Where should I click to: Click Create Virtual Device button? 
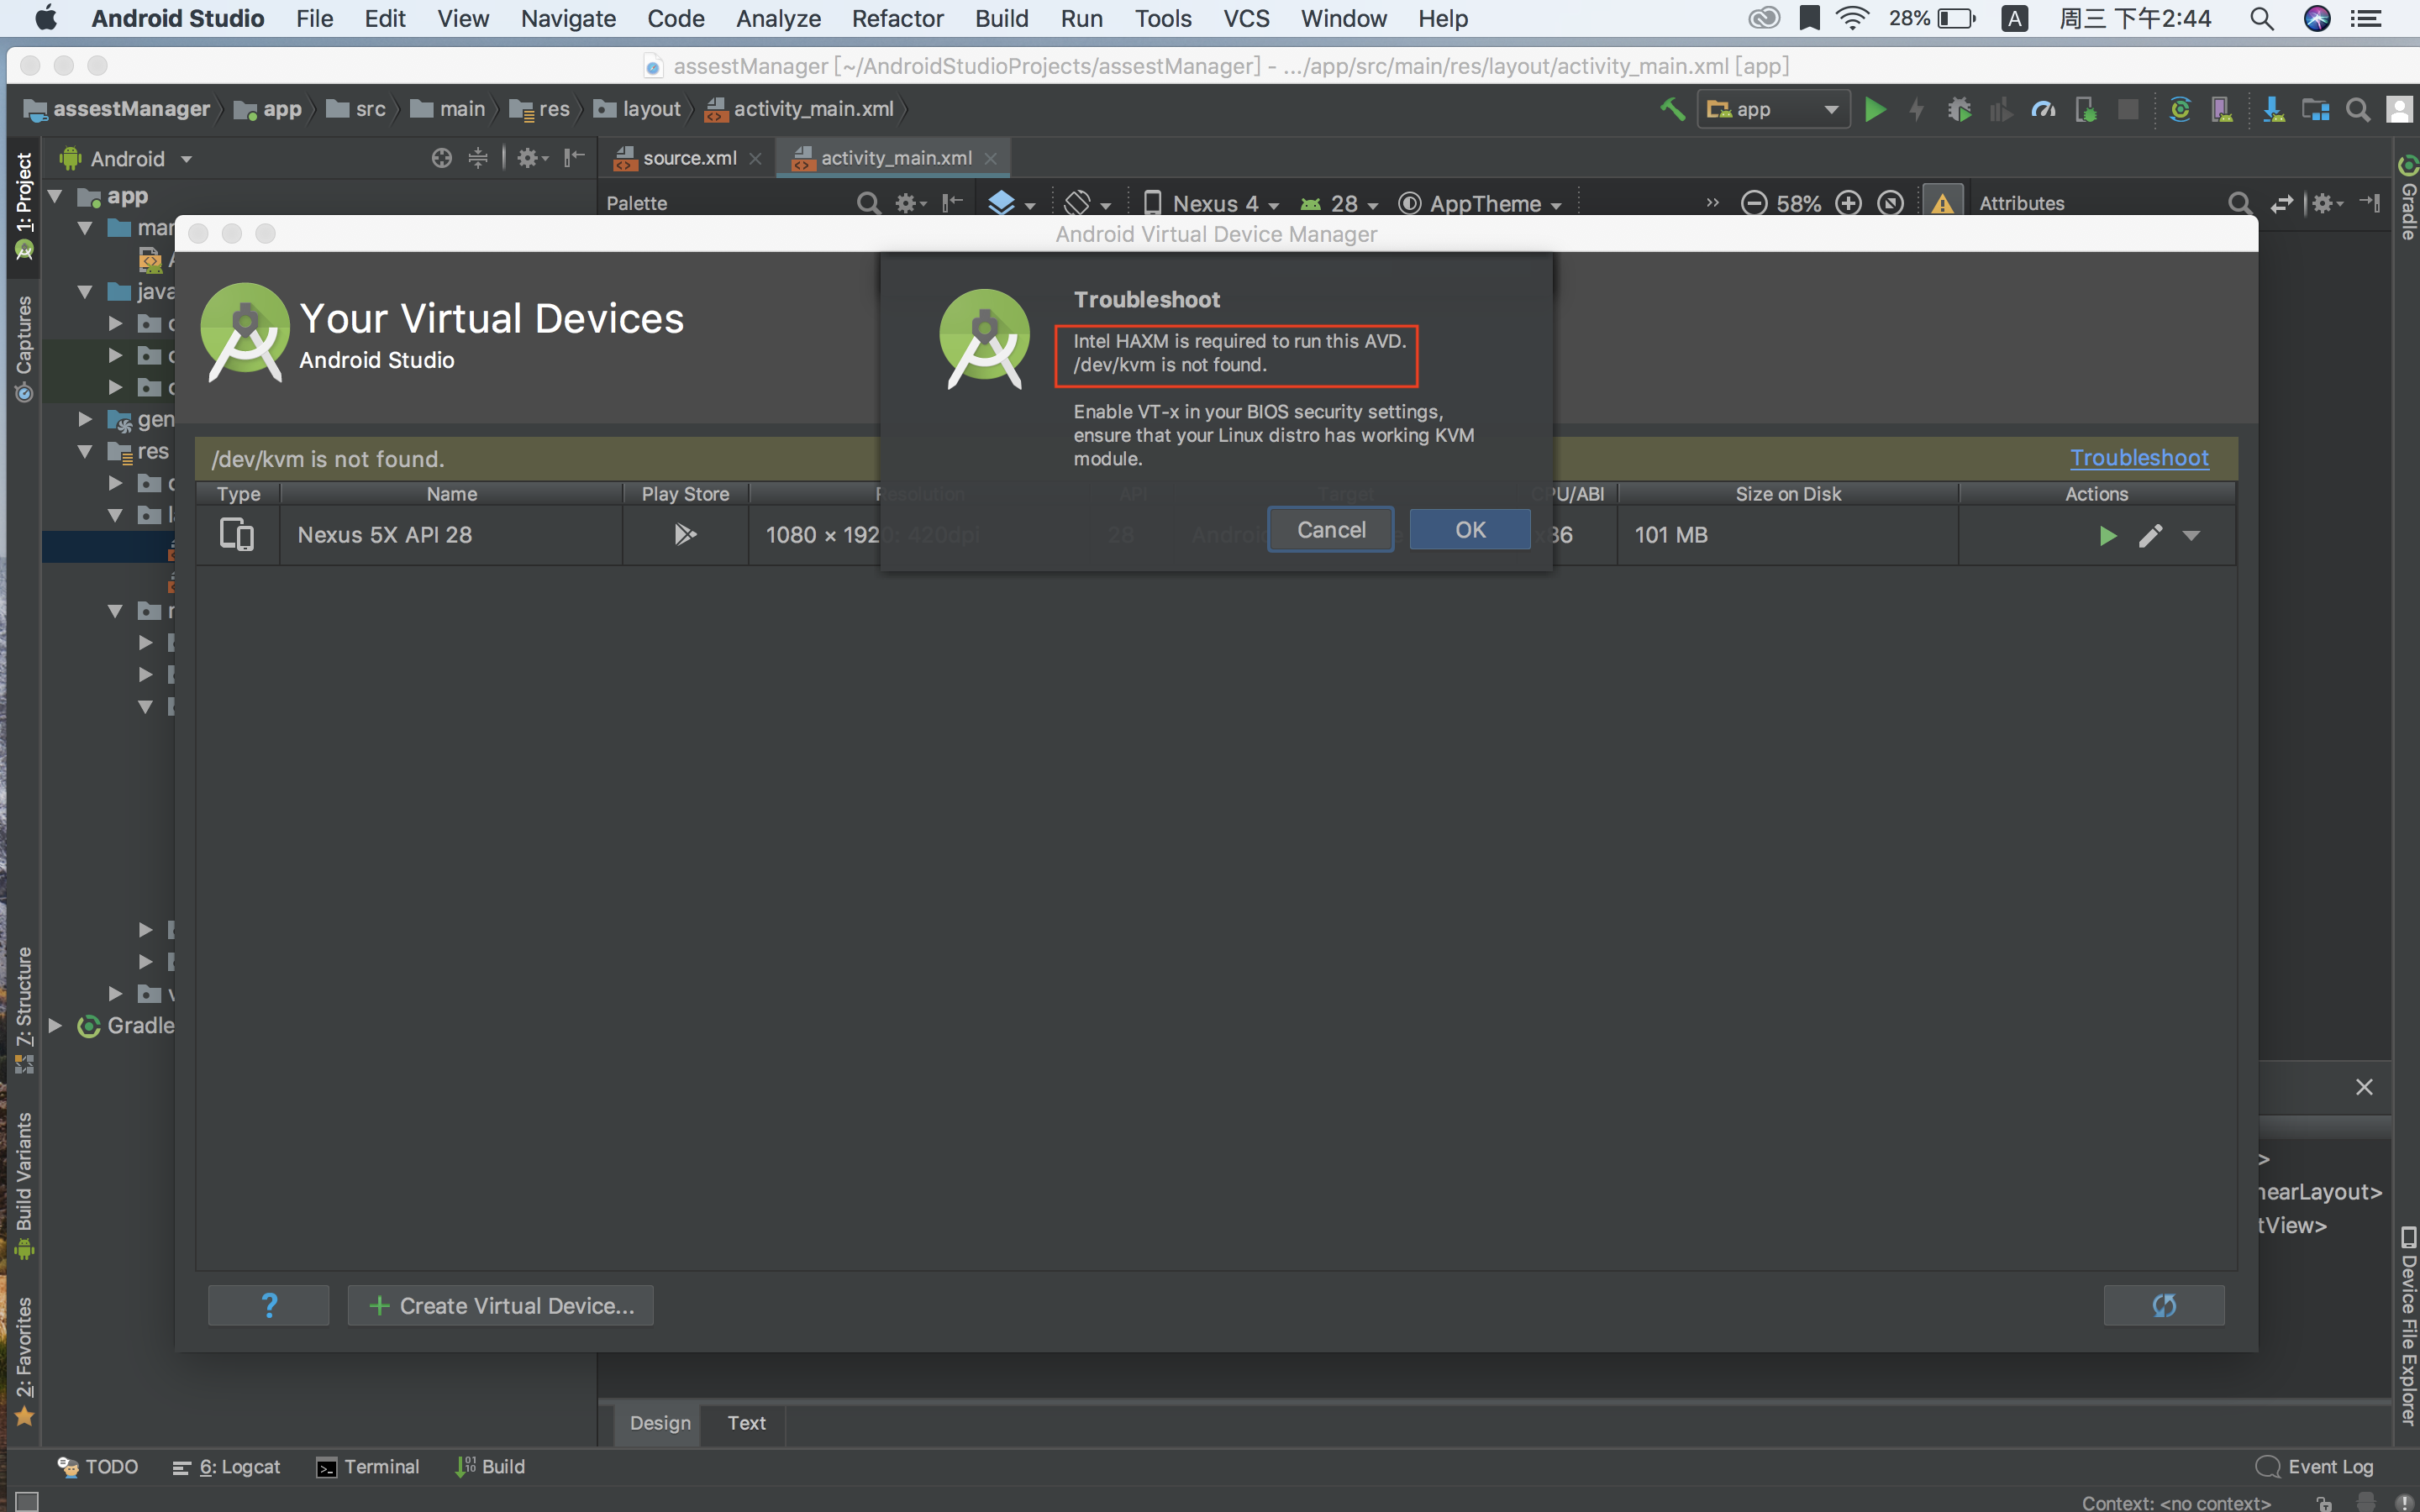tap(501, 1306)
